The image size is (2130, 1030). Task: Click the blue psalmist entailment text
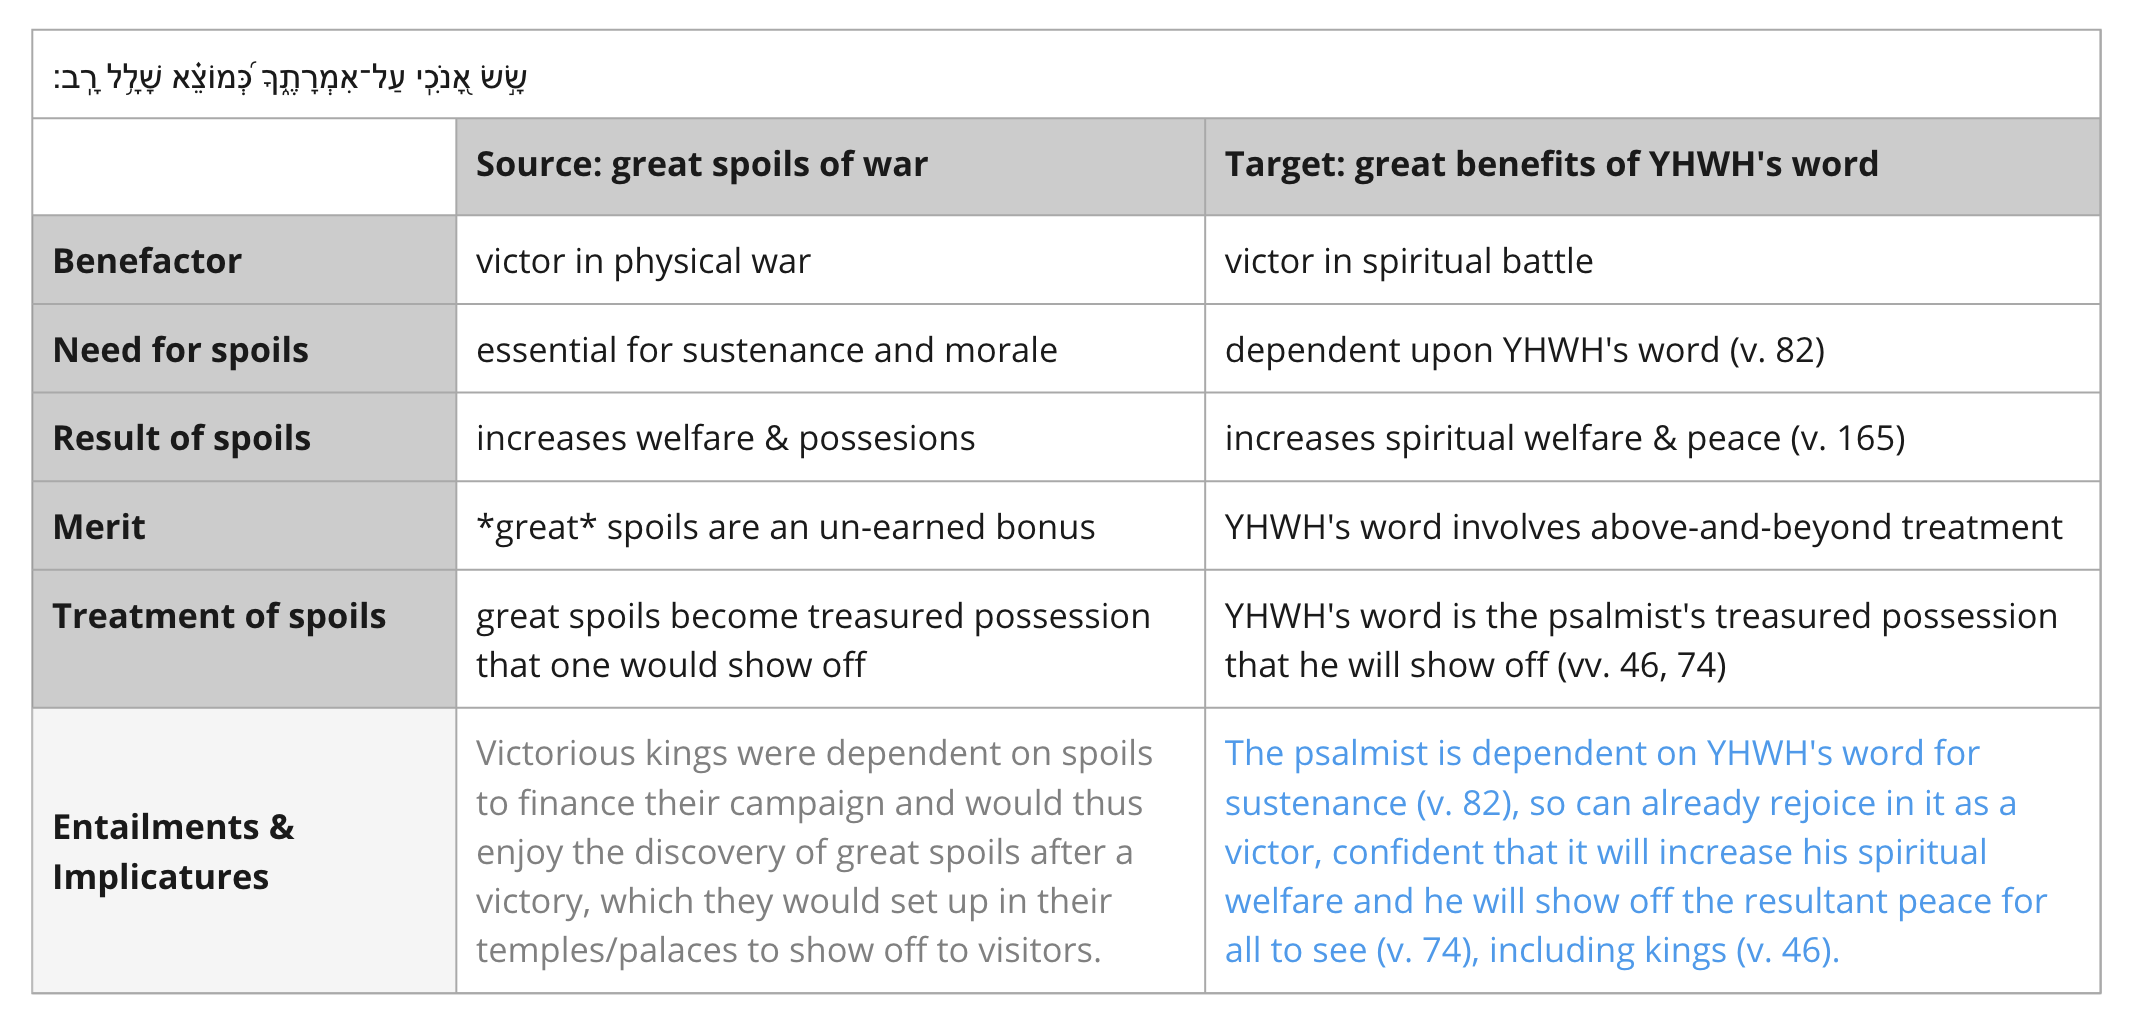[1636, 852]
